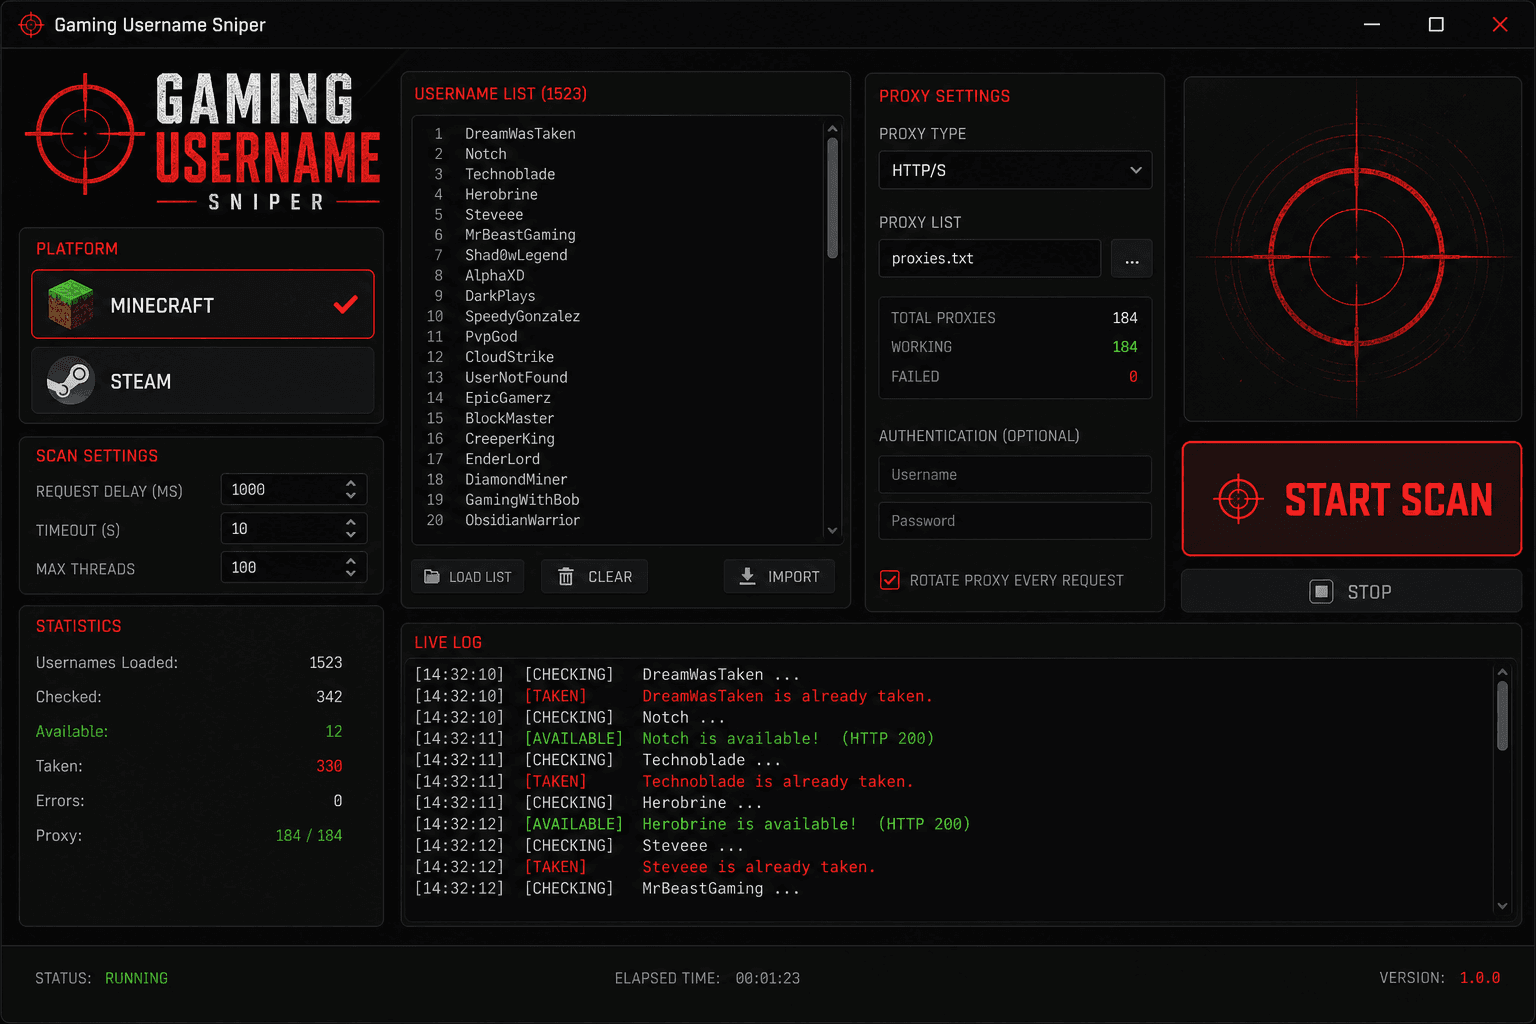Select the Minecraft platform

point(203,304)
